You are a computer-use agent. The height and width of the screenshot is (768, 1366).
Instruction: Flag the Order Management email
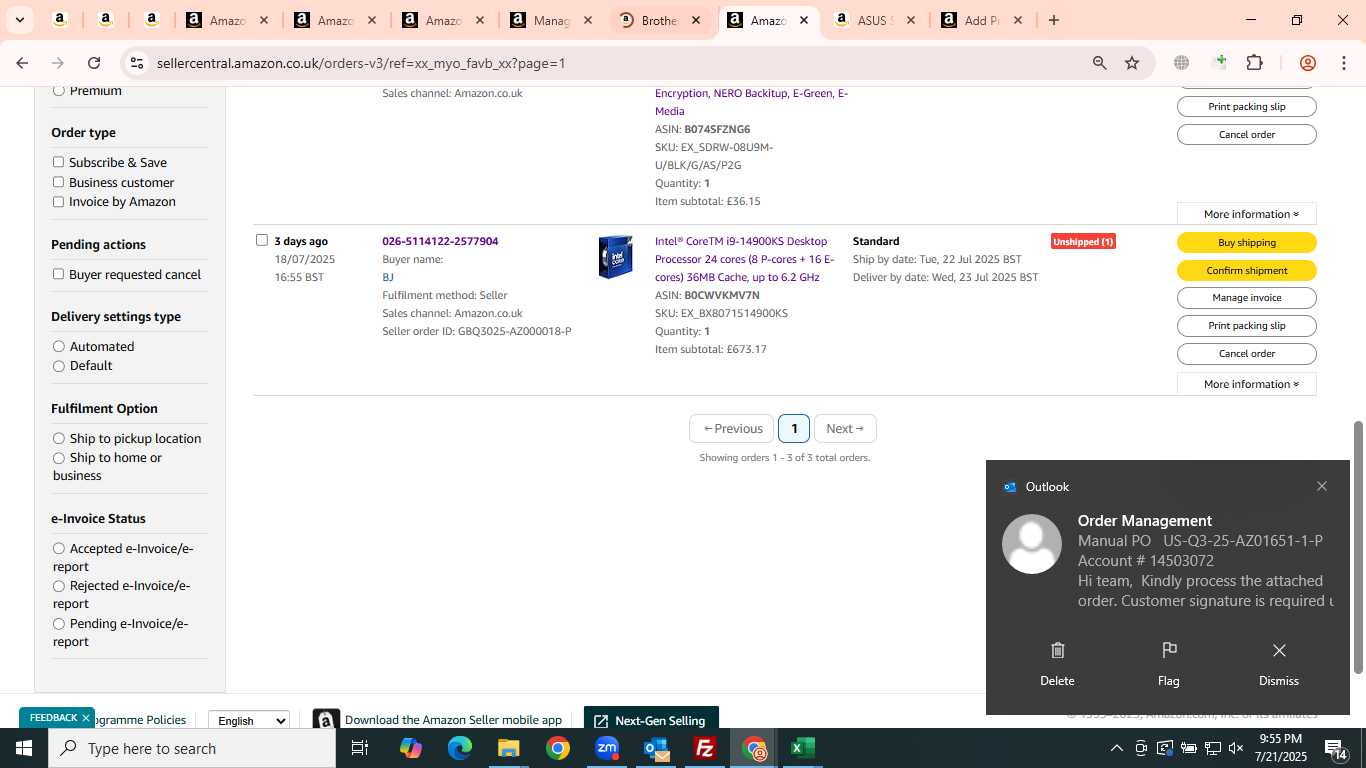click(1168, 664)
